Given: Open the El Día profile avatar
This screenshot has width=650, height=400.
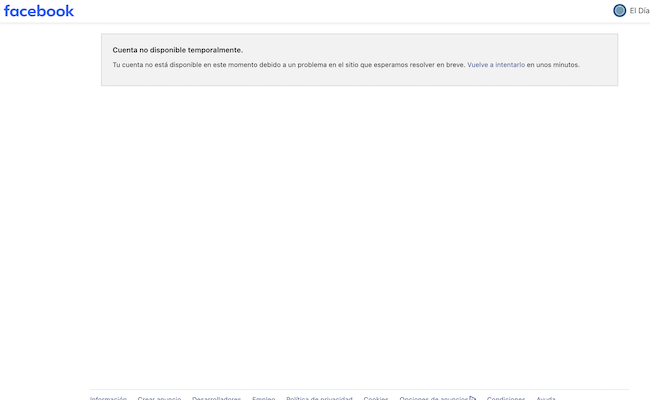Looking at the screenshot, I should (x=619, y=11).
